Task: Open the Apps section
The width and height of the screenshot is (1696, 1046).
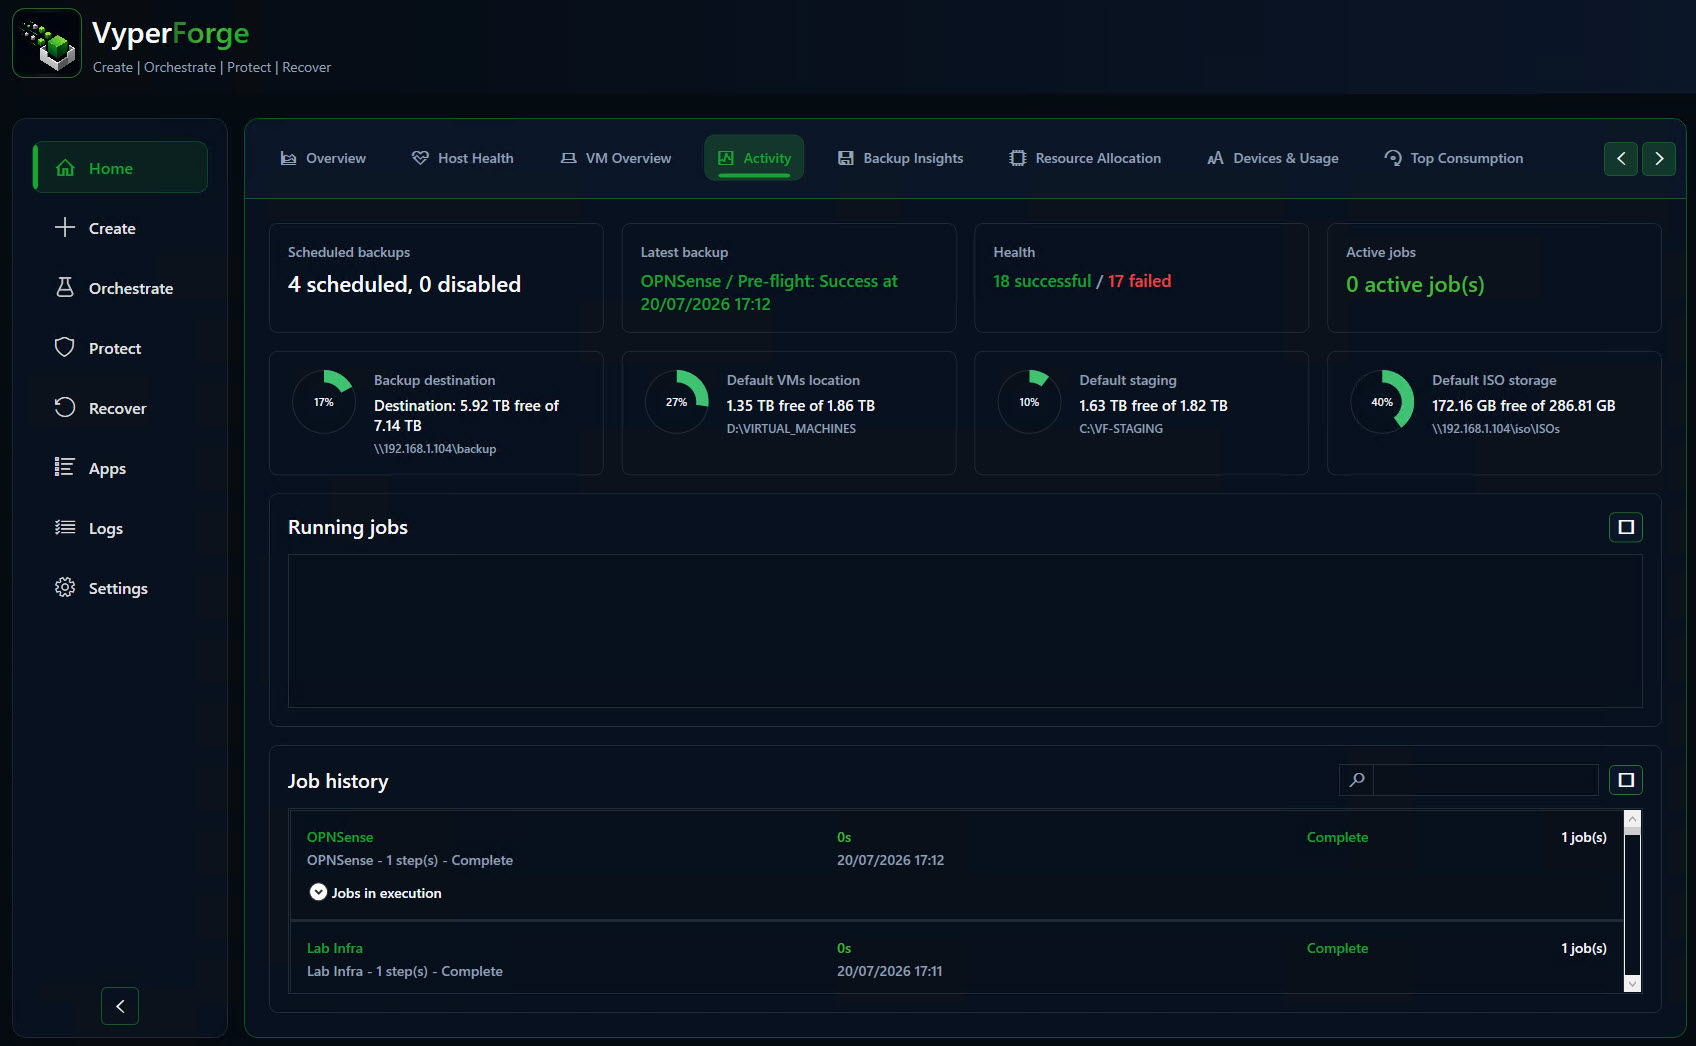Action: [120, 468]
